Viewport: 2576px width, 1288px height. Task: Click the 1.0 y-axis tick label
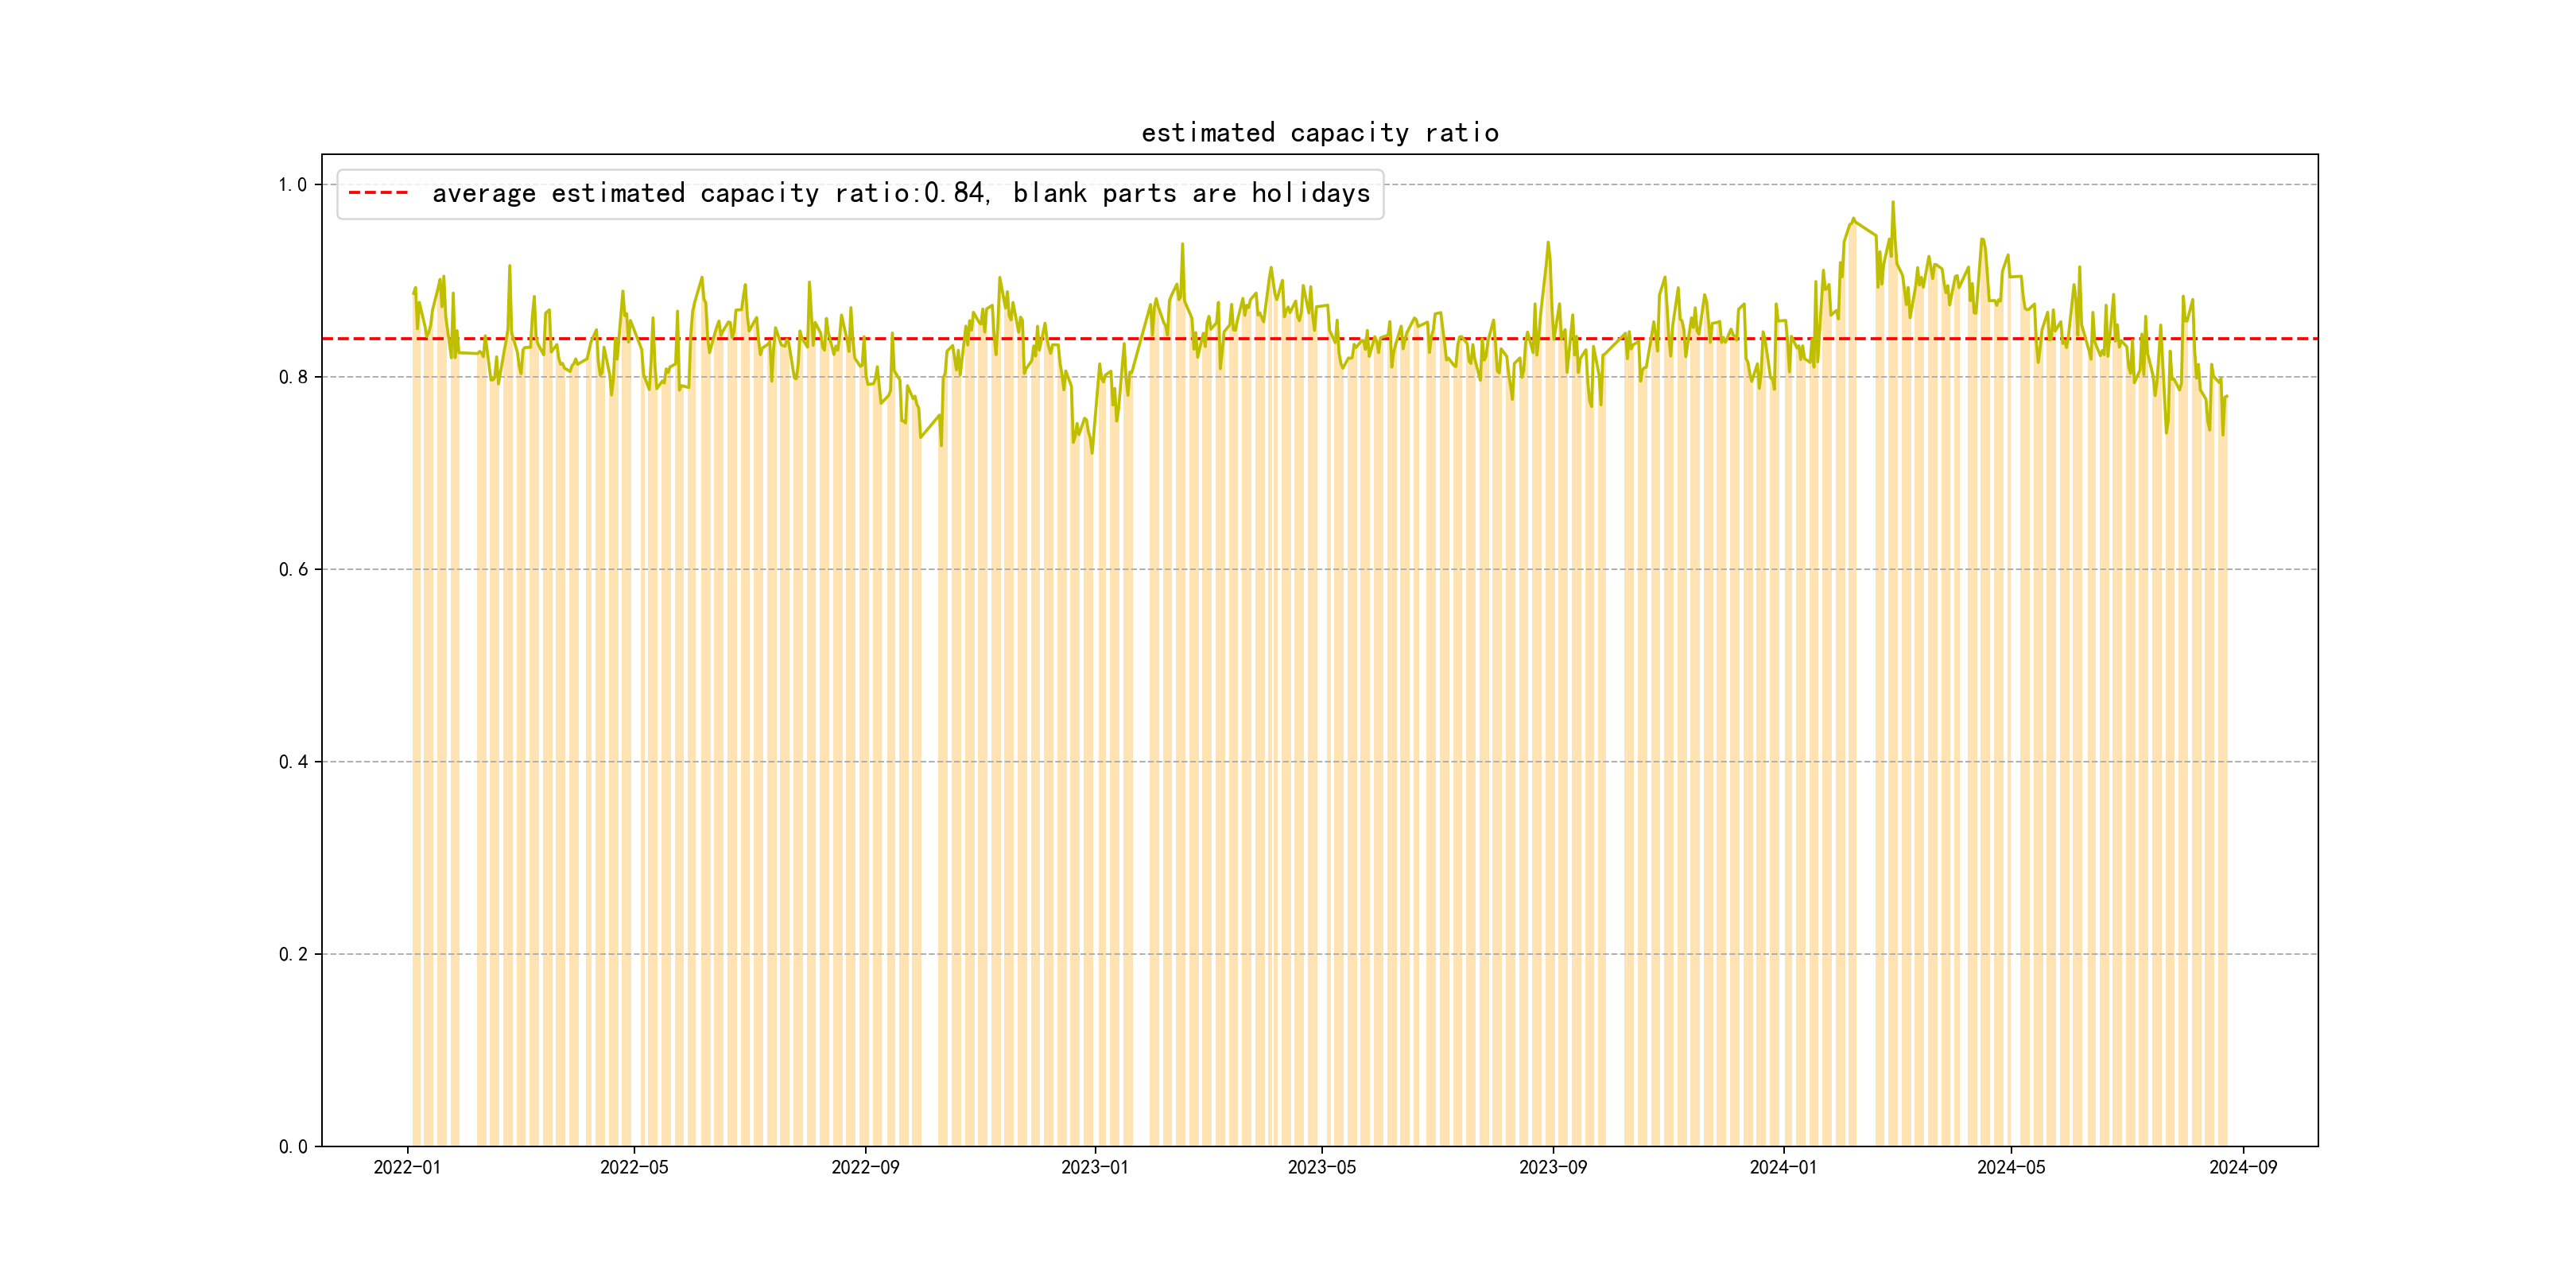292,185
